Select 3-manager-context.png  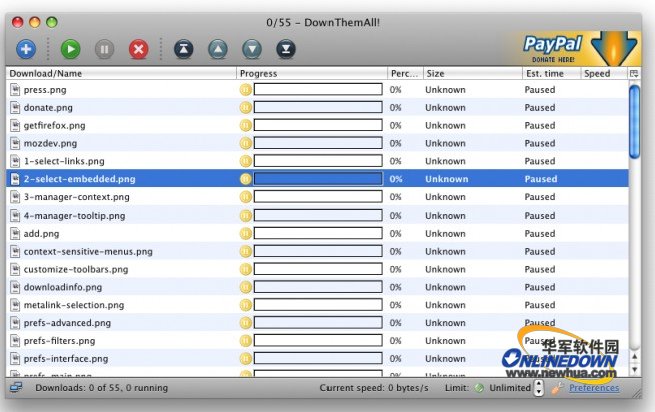click(317, 197)
